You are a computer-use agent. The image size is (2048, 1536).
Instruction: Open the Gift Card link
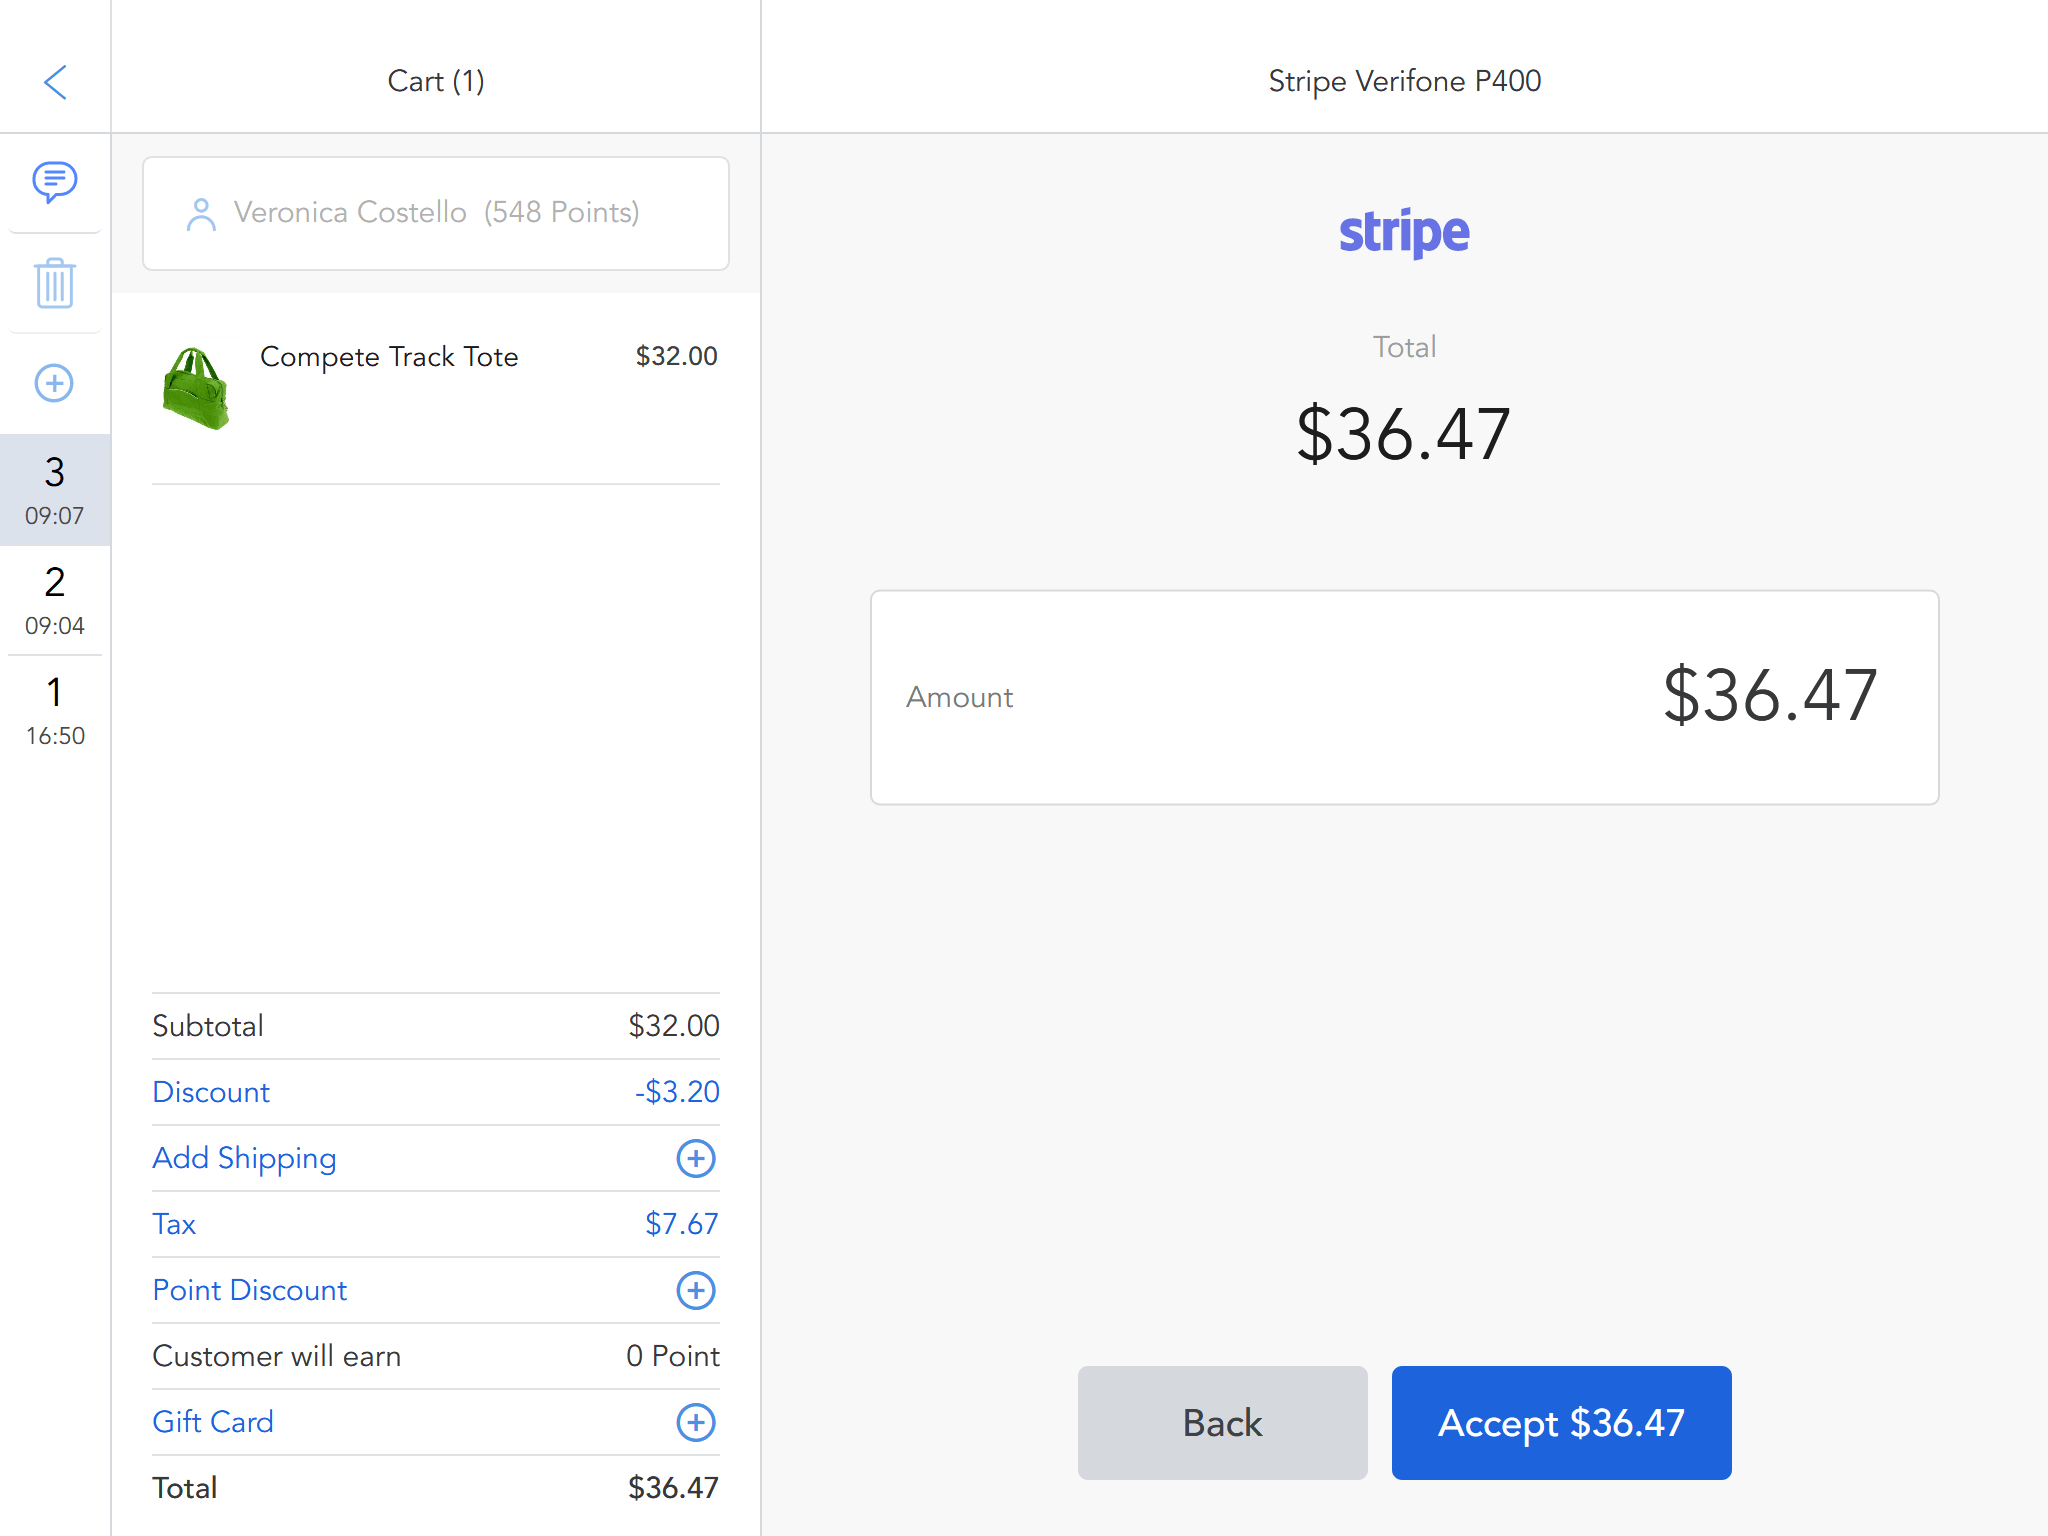pos(213,1422)
